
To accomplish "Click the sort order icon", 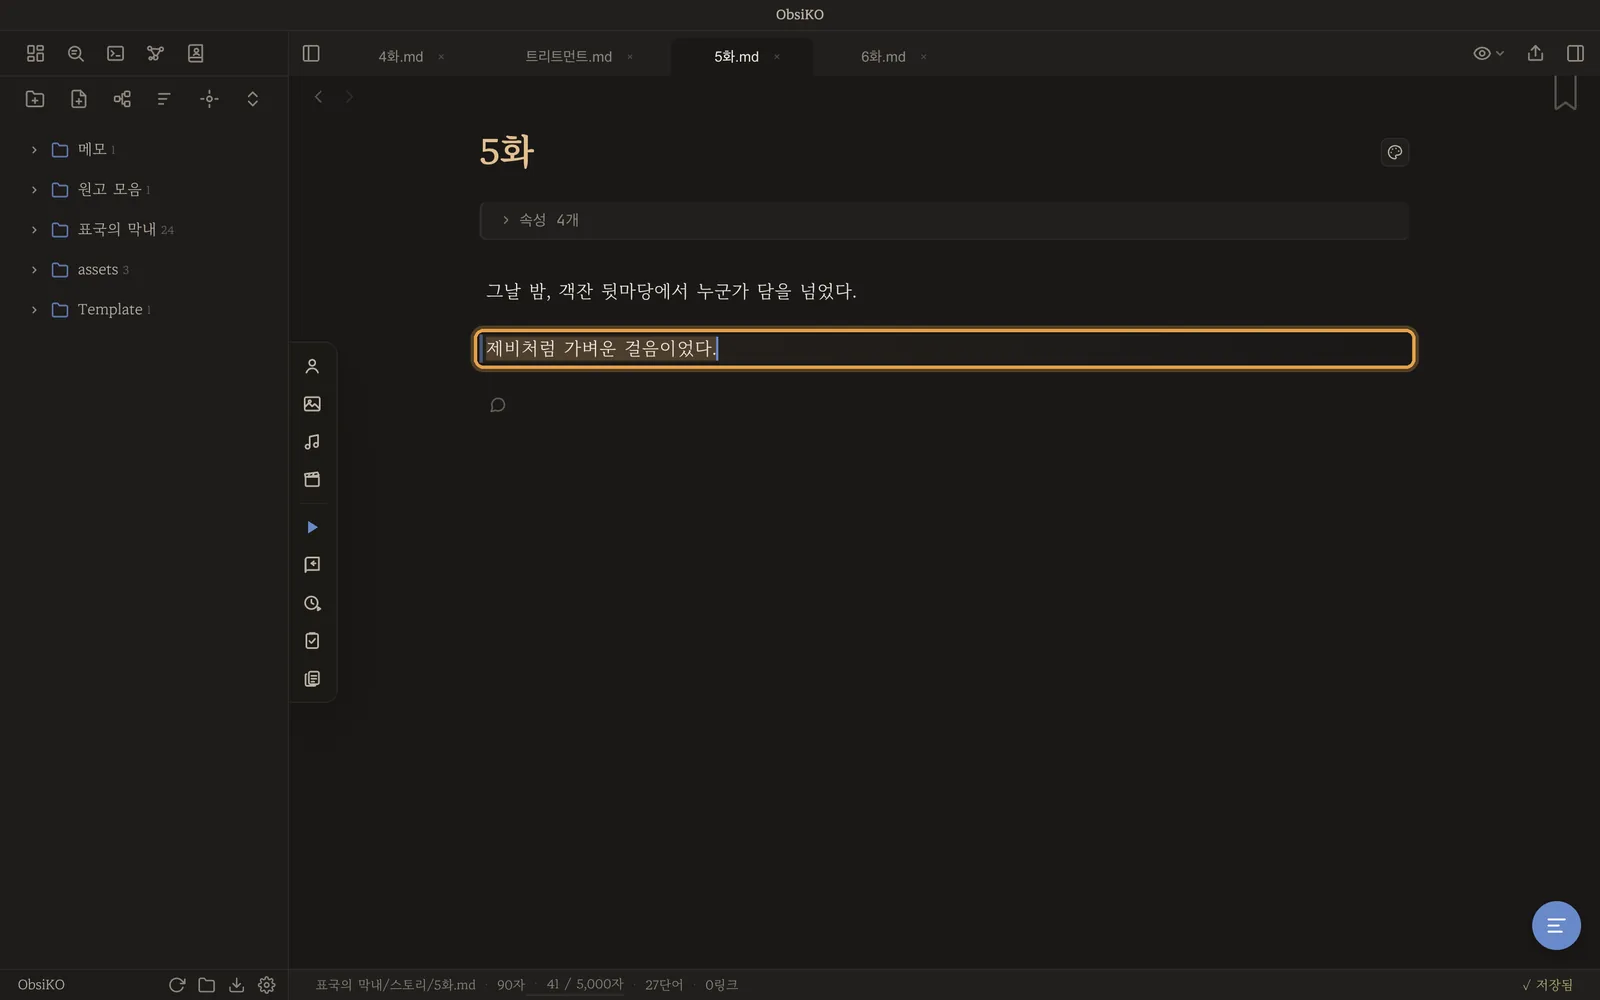I will pyautogui.click(x=164, y=98).
